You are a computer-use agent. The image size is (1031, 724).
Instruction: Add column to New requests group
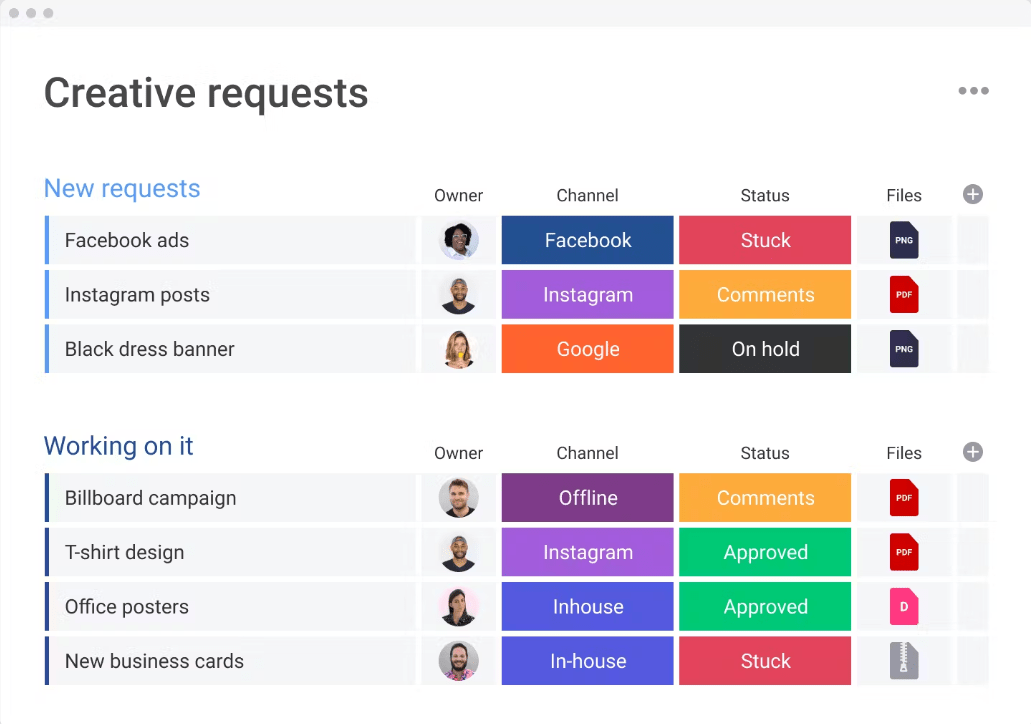[x=972, y=194]
